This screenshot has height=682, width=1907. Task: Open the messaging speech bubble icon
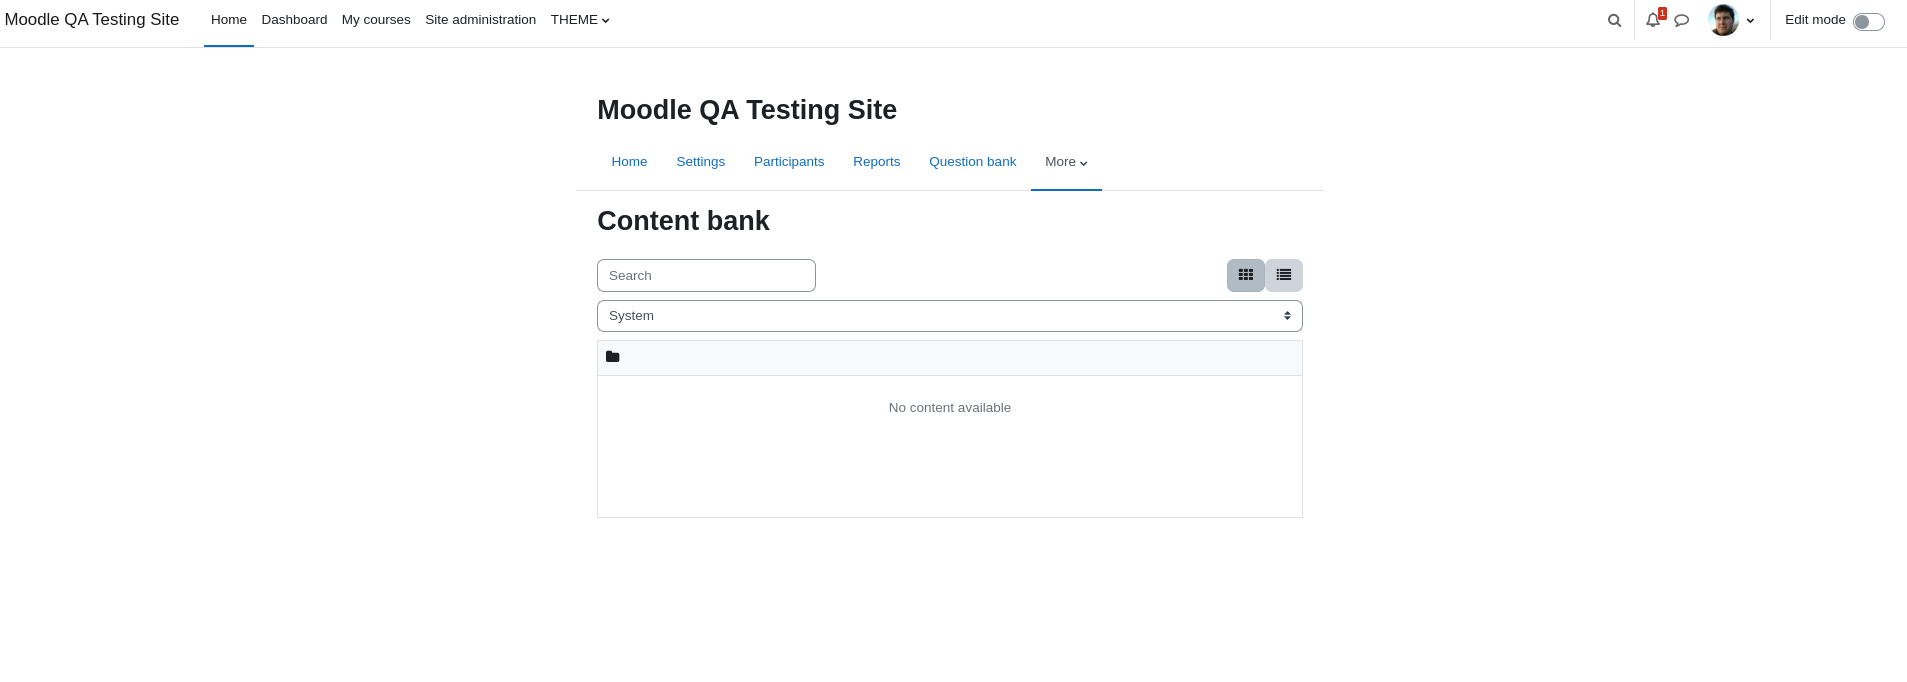[1682, 20]
